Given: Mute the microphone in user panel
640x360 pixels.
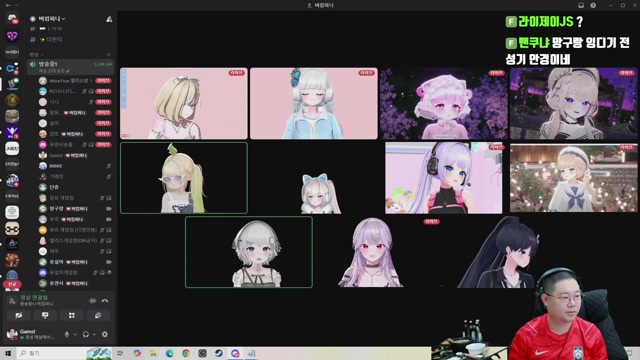Looking at the screenshot, I should [67, 334].
